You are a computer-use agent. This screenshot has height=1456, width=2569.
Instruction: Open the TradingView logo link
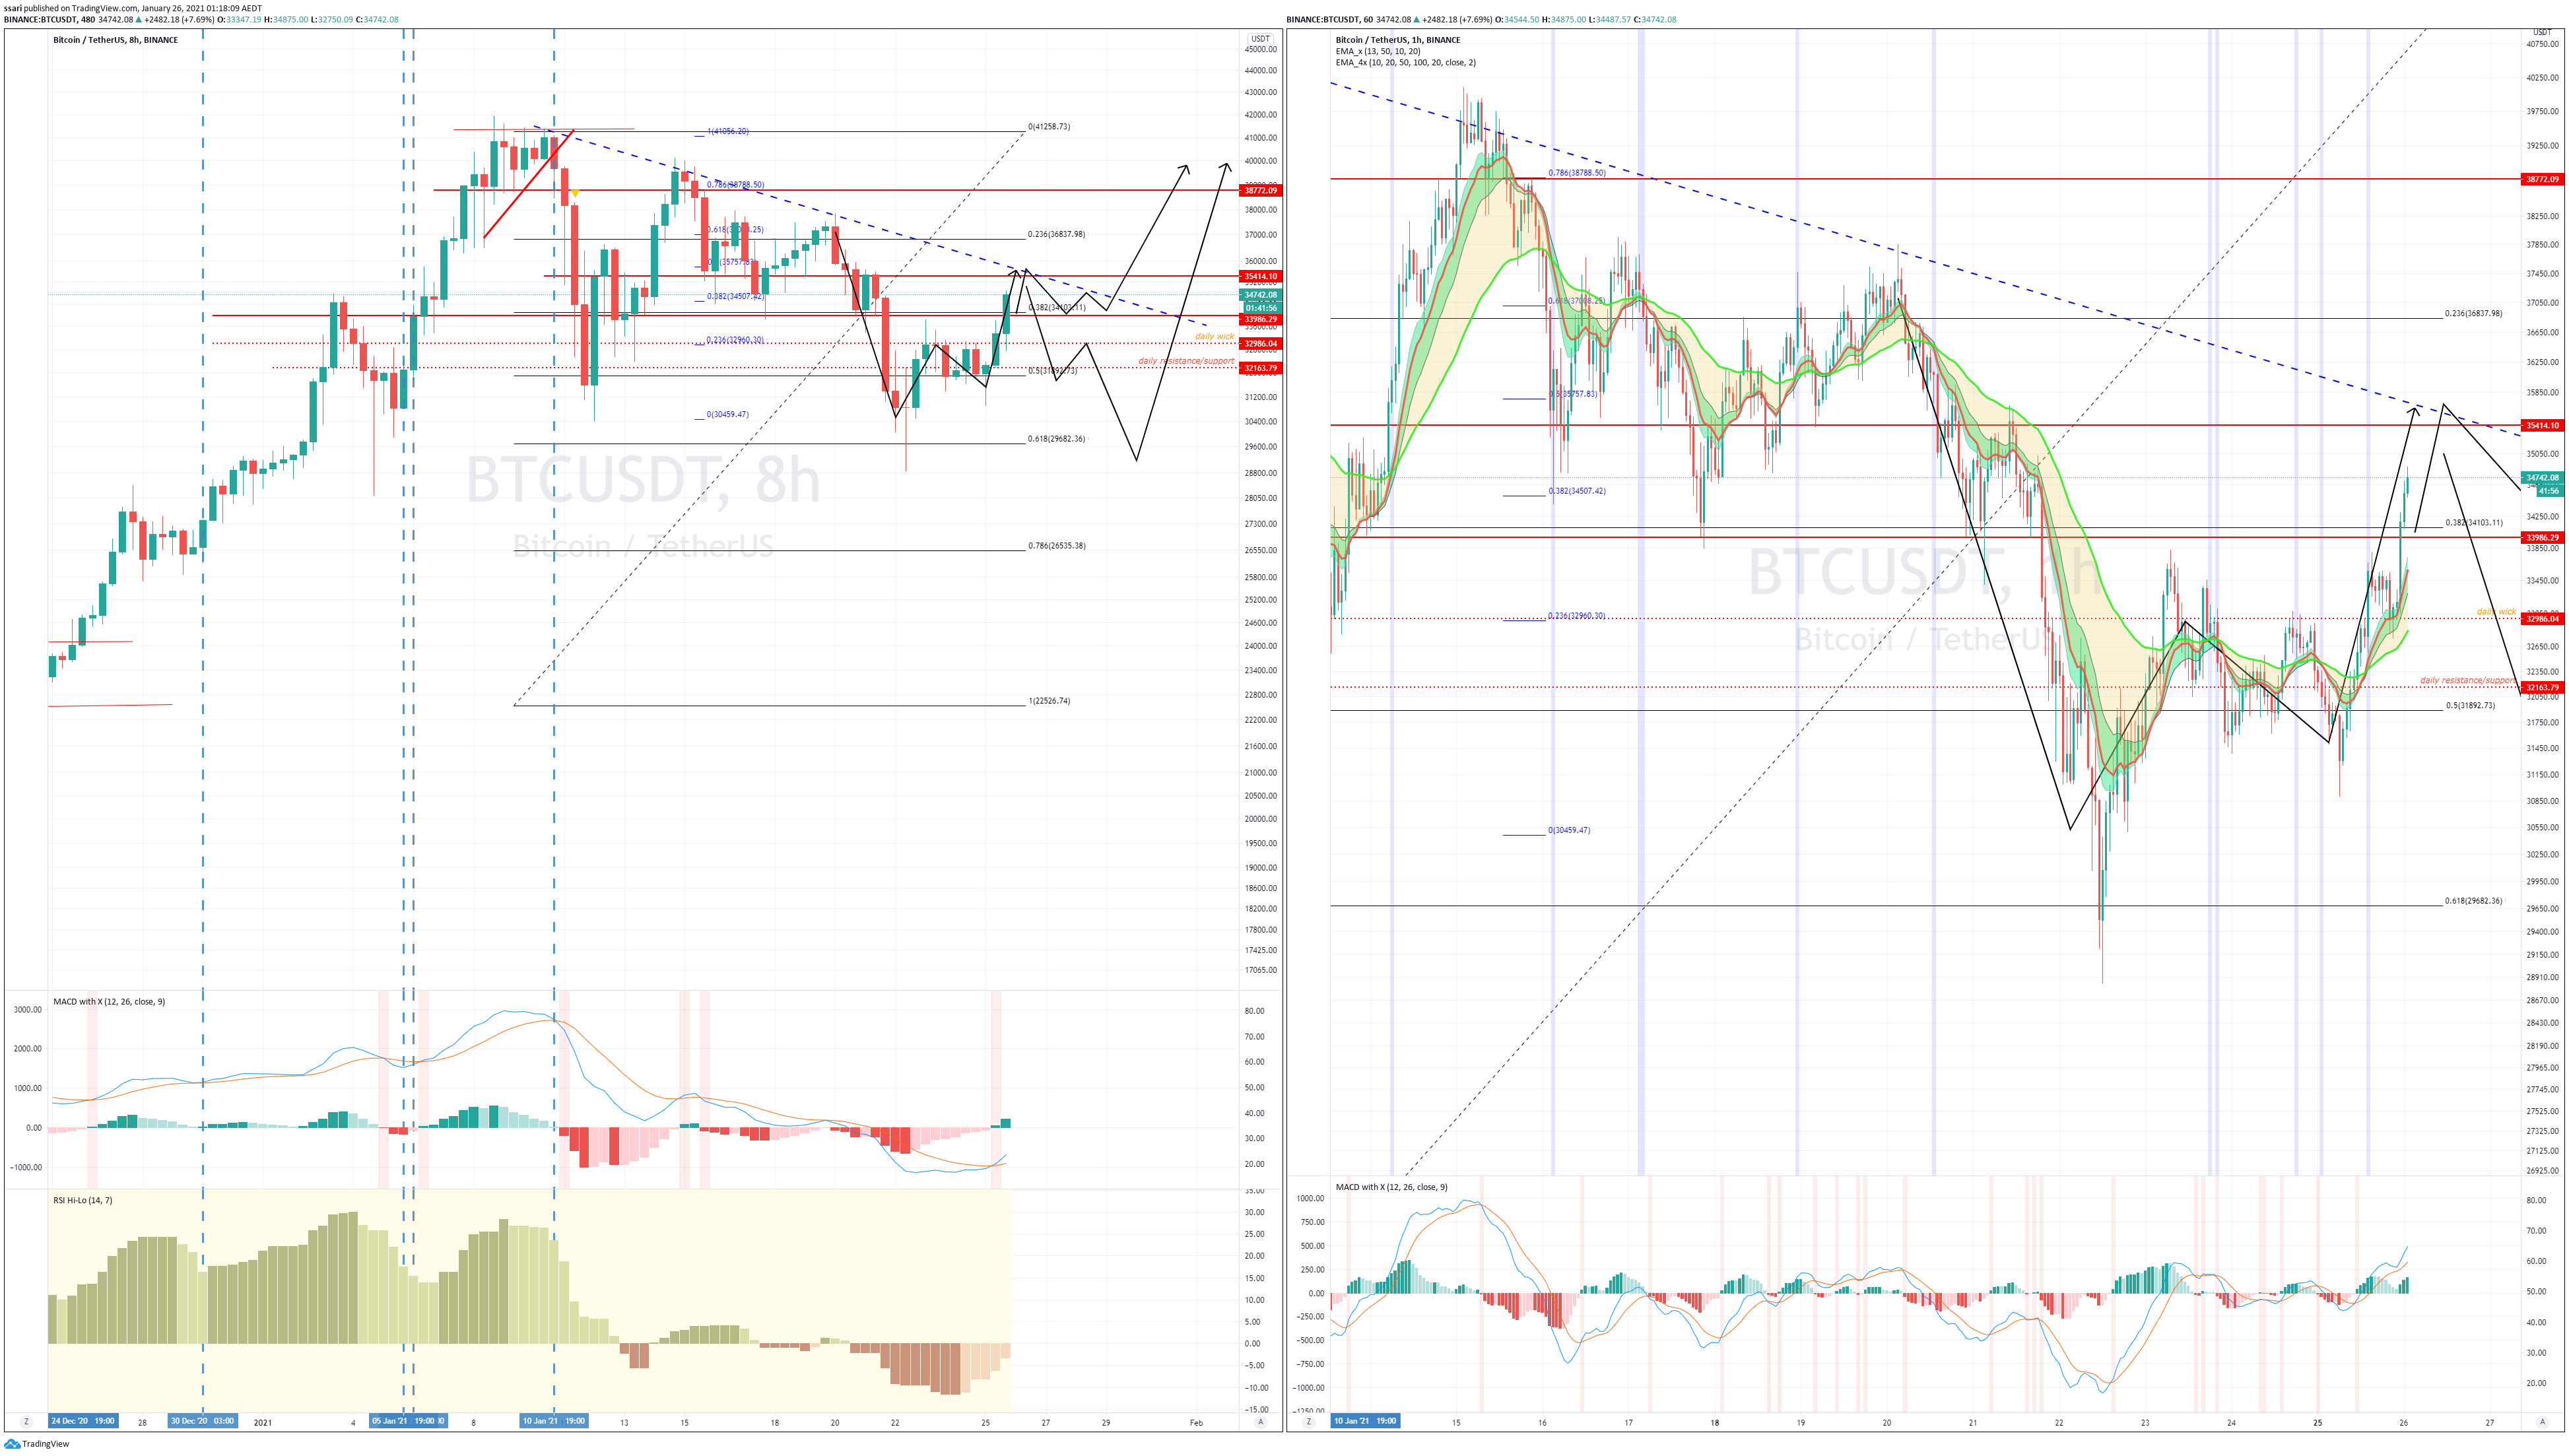click(37, 1444)
